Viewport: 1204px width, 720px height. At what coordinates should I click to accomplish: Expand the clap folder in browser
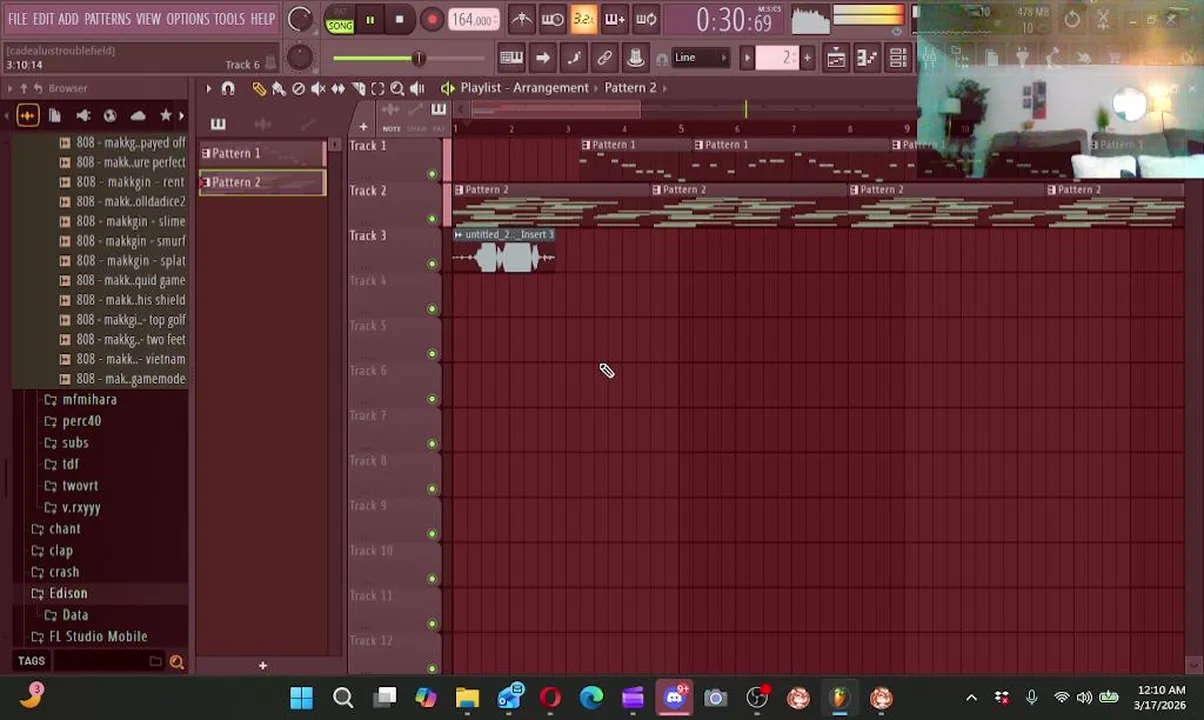pyautogui.click(x=60, y=551)
